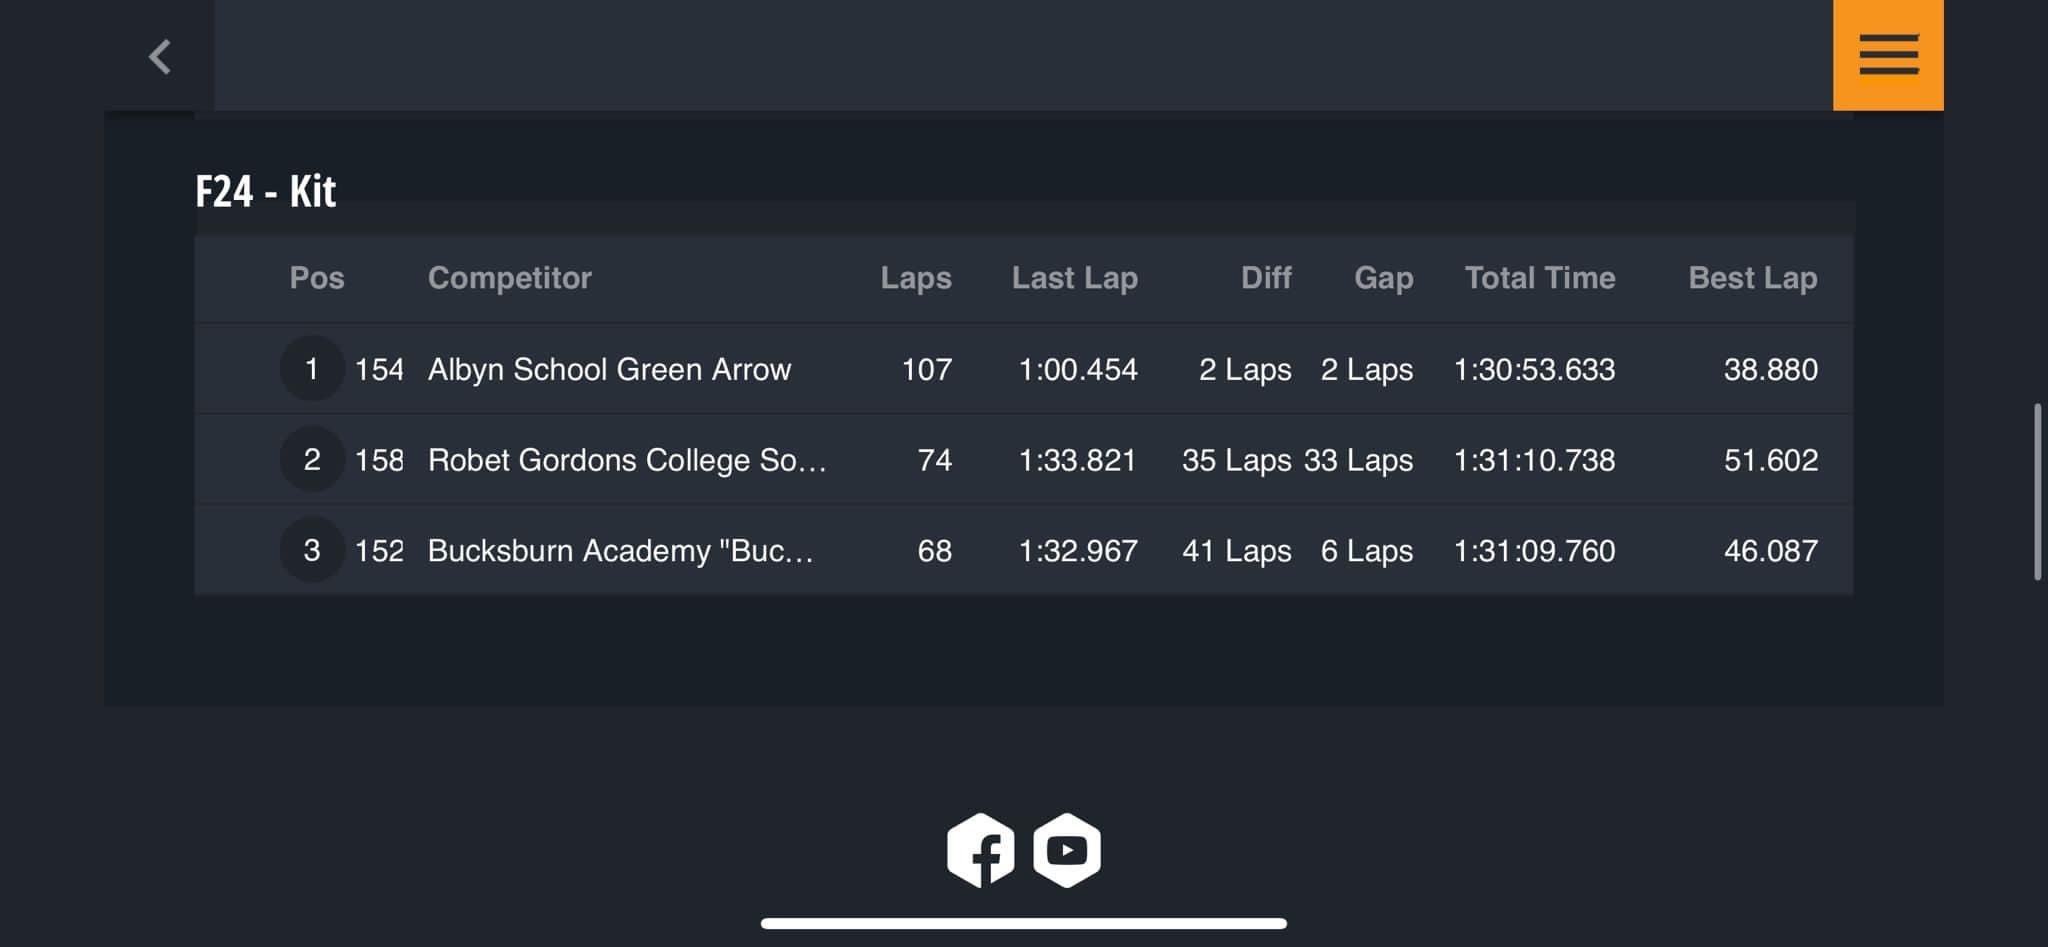Sort by Laps column header
The height and width of the screenshot is (947, 2048).
(x=915, y=278)
